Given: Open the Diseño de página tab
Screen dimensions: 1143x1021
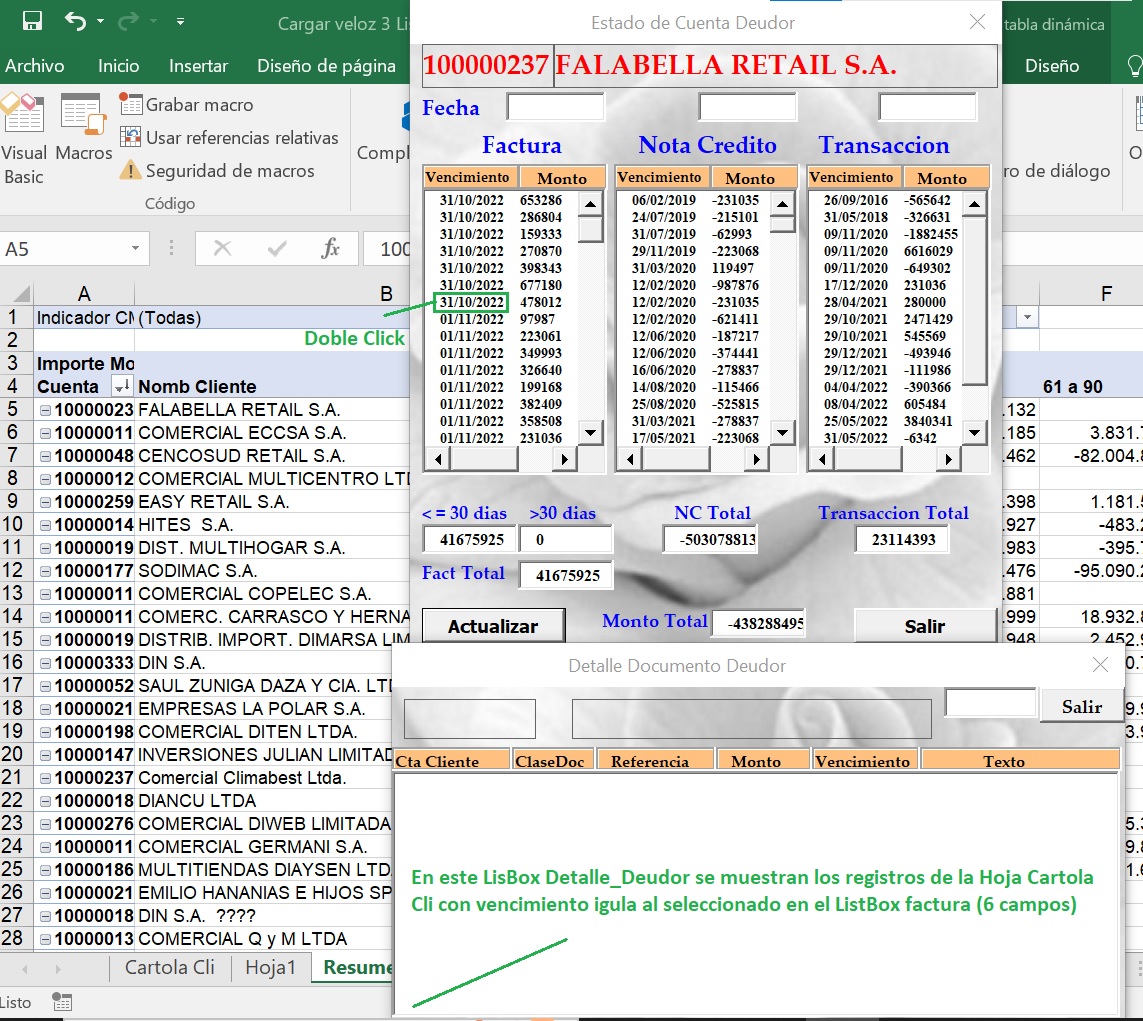Looking at the screenshot, I should (x=326, y=66).
